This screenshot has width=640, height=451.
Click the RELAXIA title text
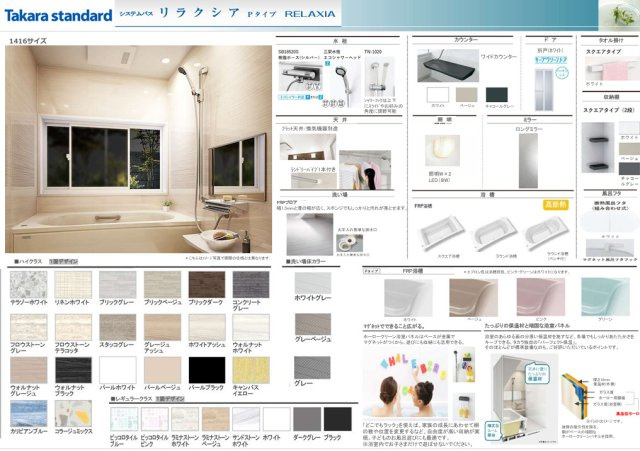(x=310, y=14)
